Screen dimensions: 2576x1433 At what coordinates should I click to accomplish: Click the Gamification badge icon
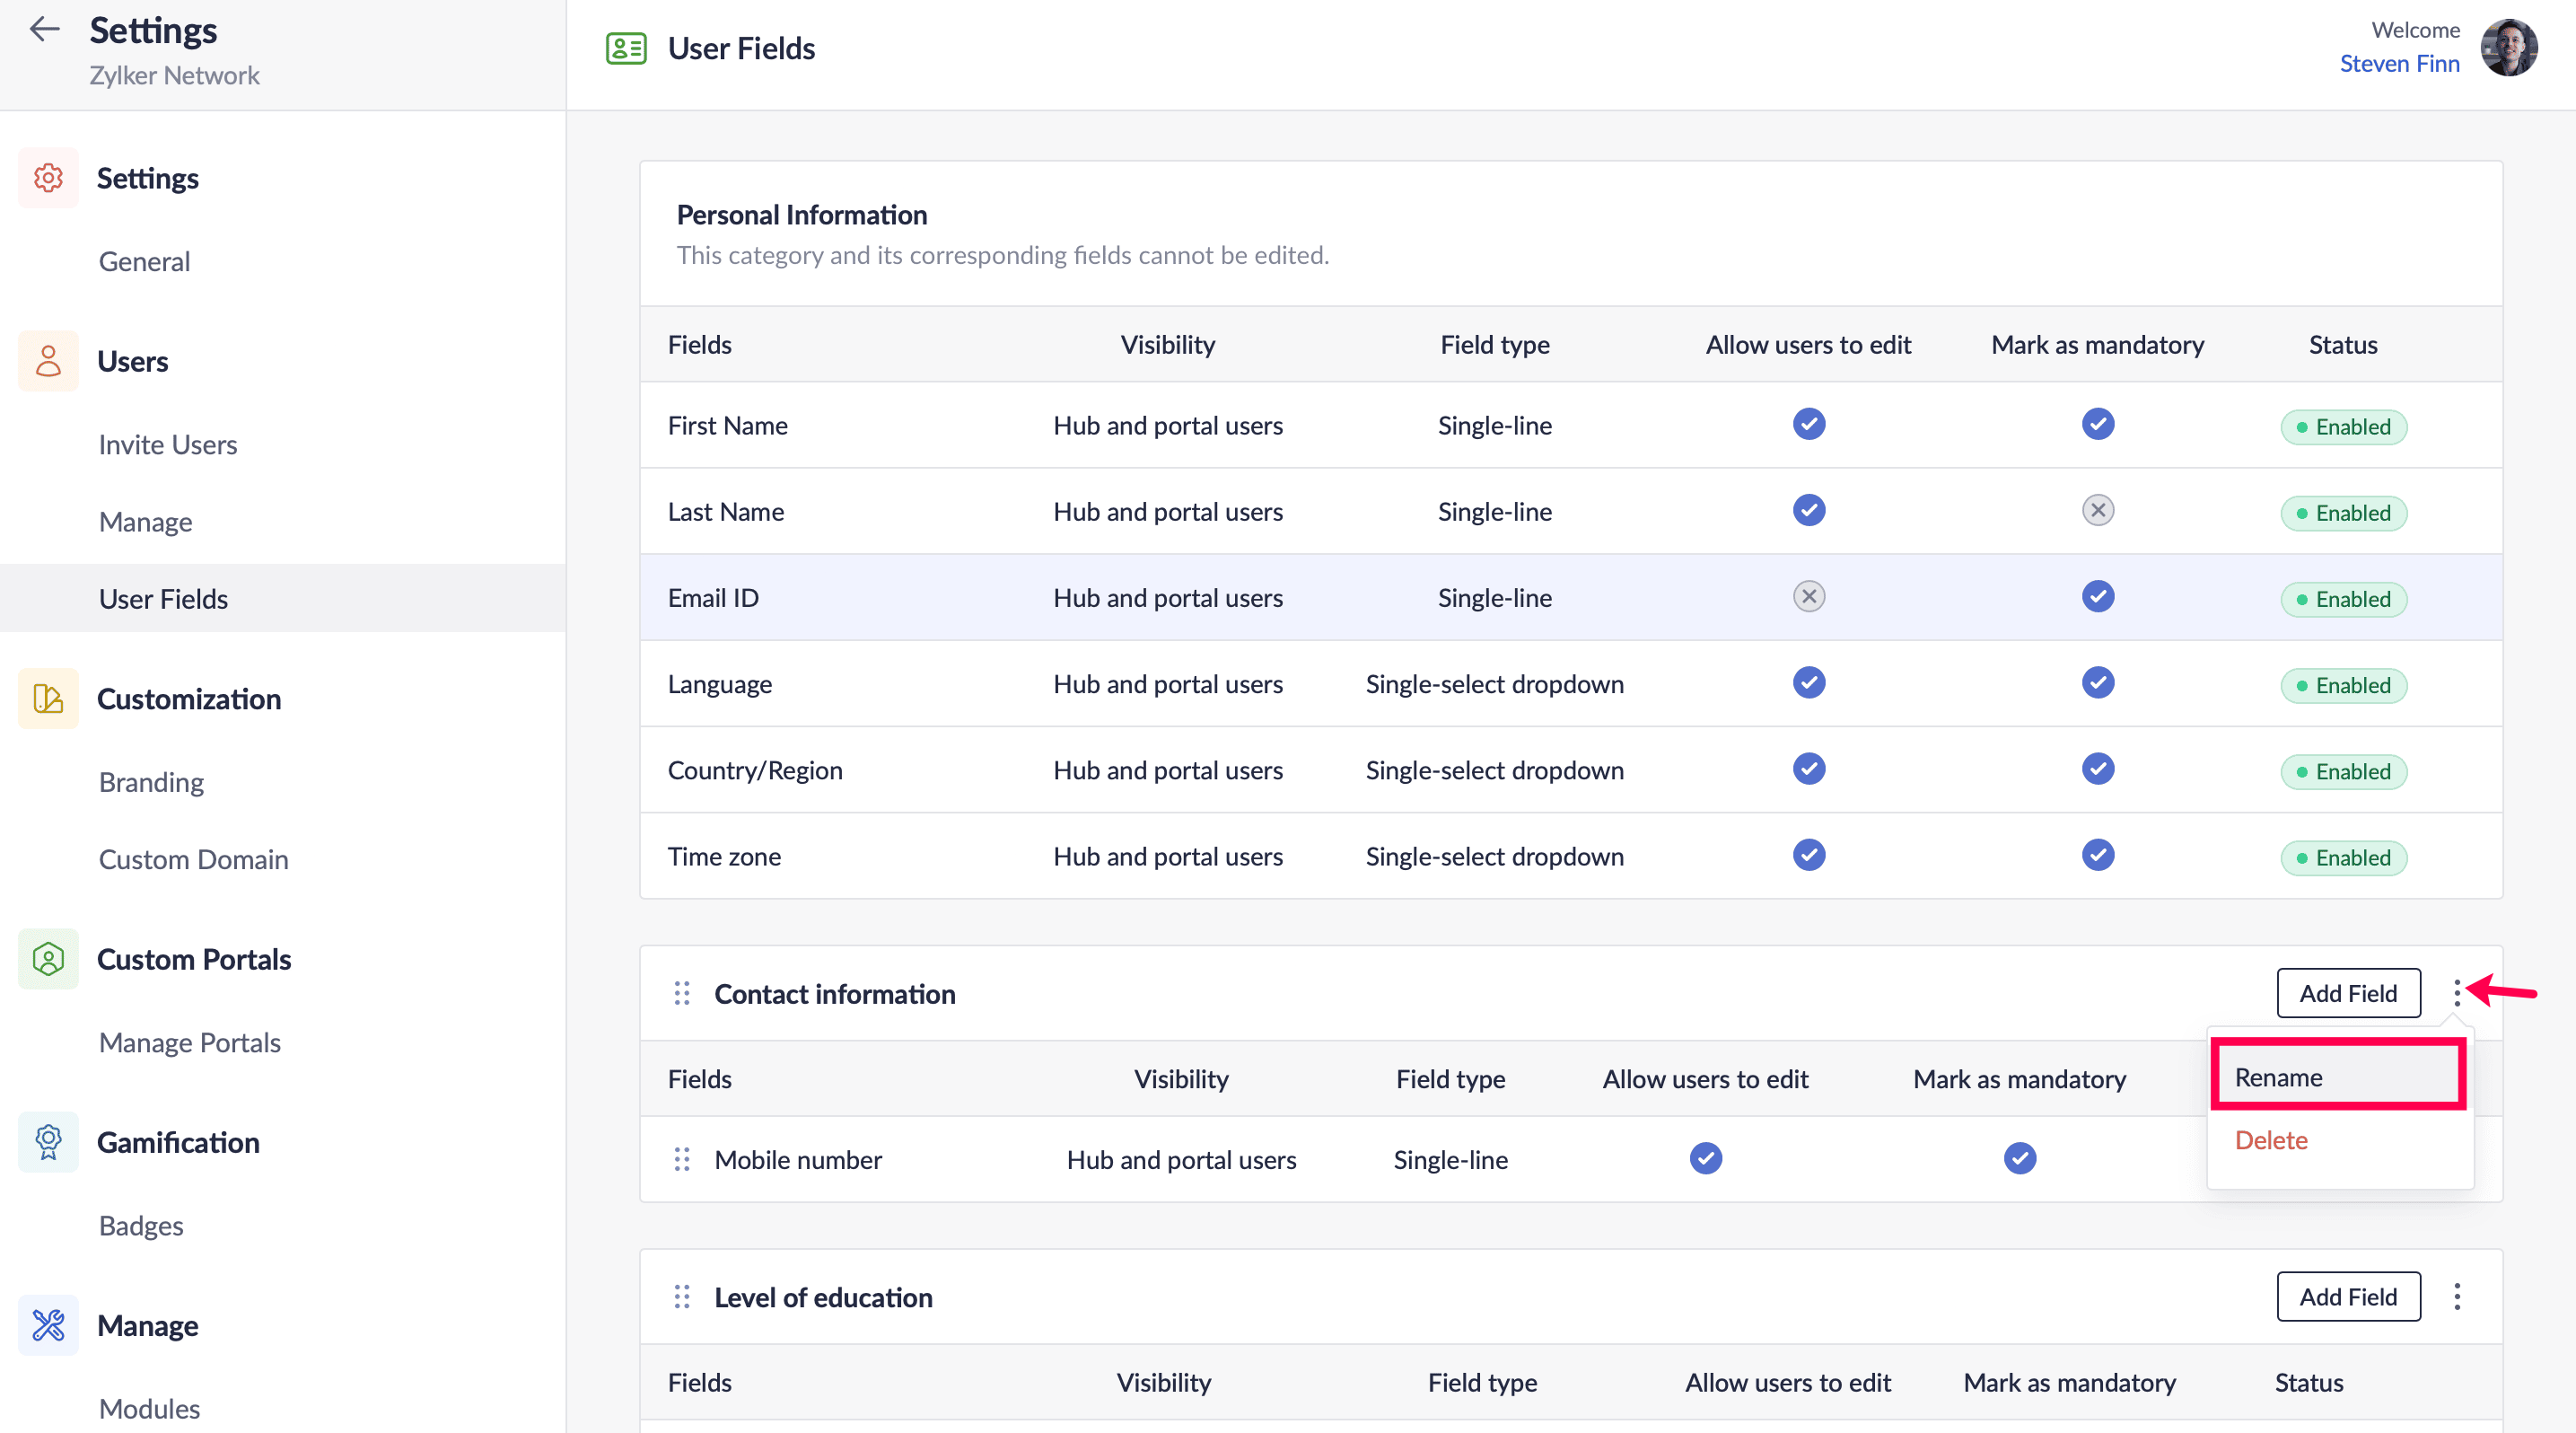pos(48,1142)
